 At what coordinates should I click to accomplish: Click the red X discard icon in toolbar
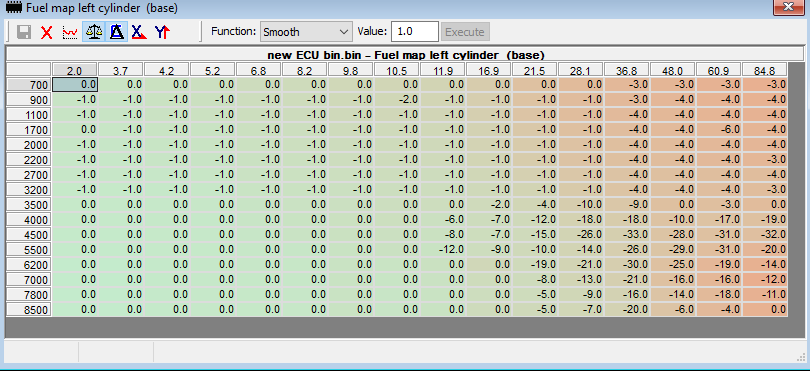47,32
